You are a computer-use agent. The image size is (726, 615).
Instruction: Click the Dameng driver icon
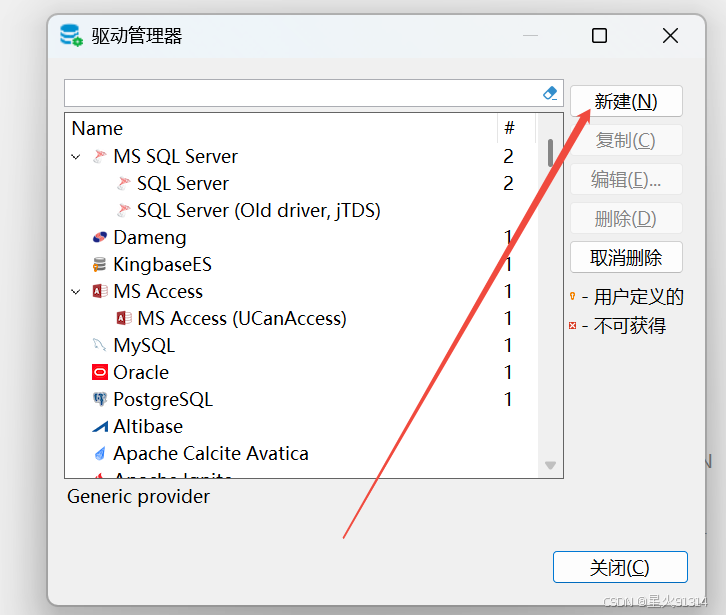coord(100,237)
